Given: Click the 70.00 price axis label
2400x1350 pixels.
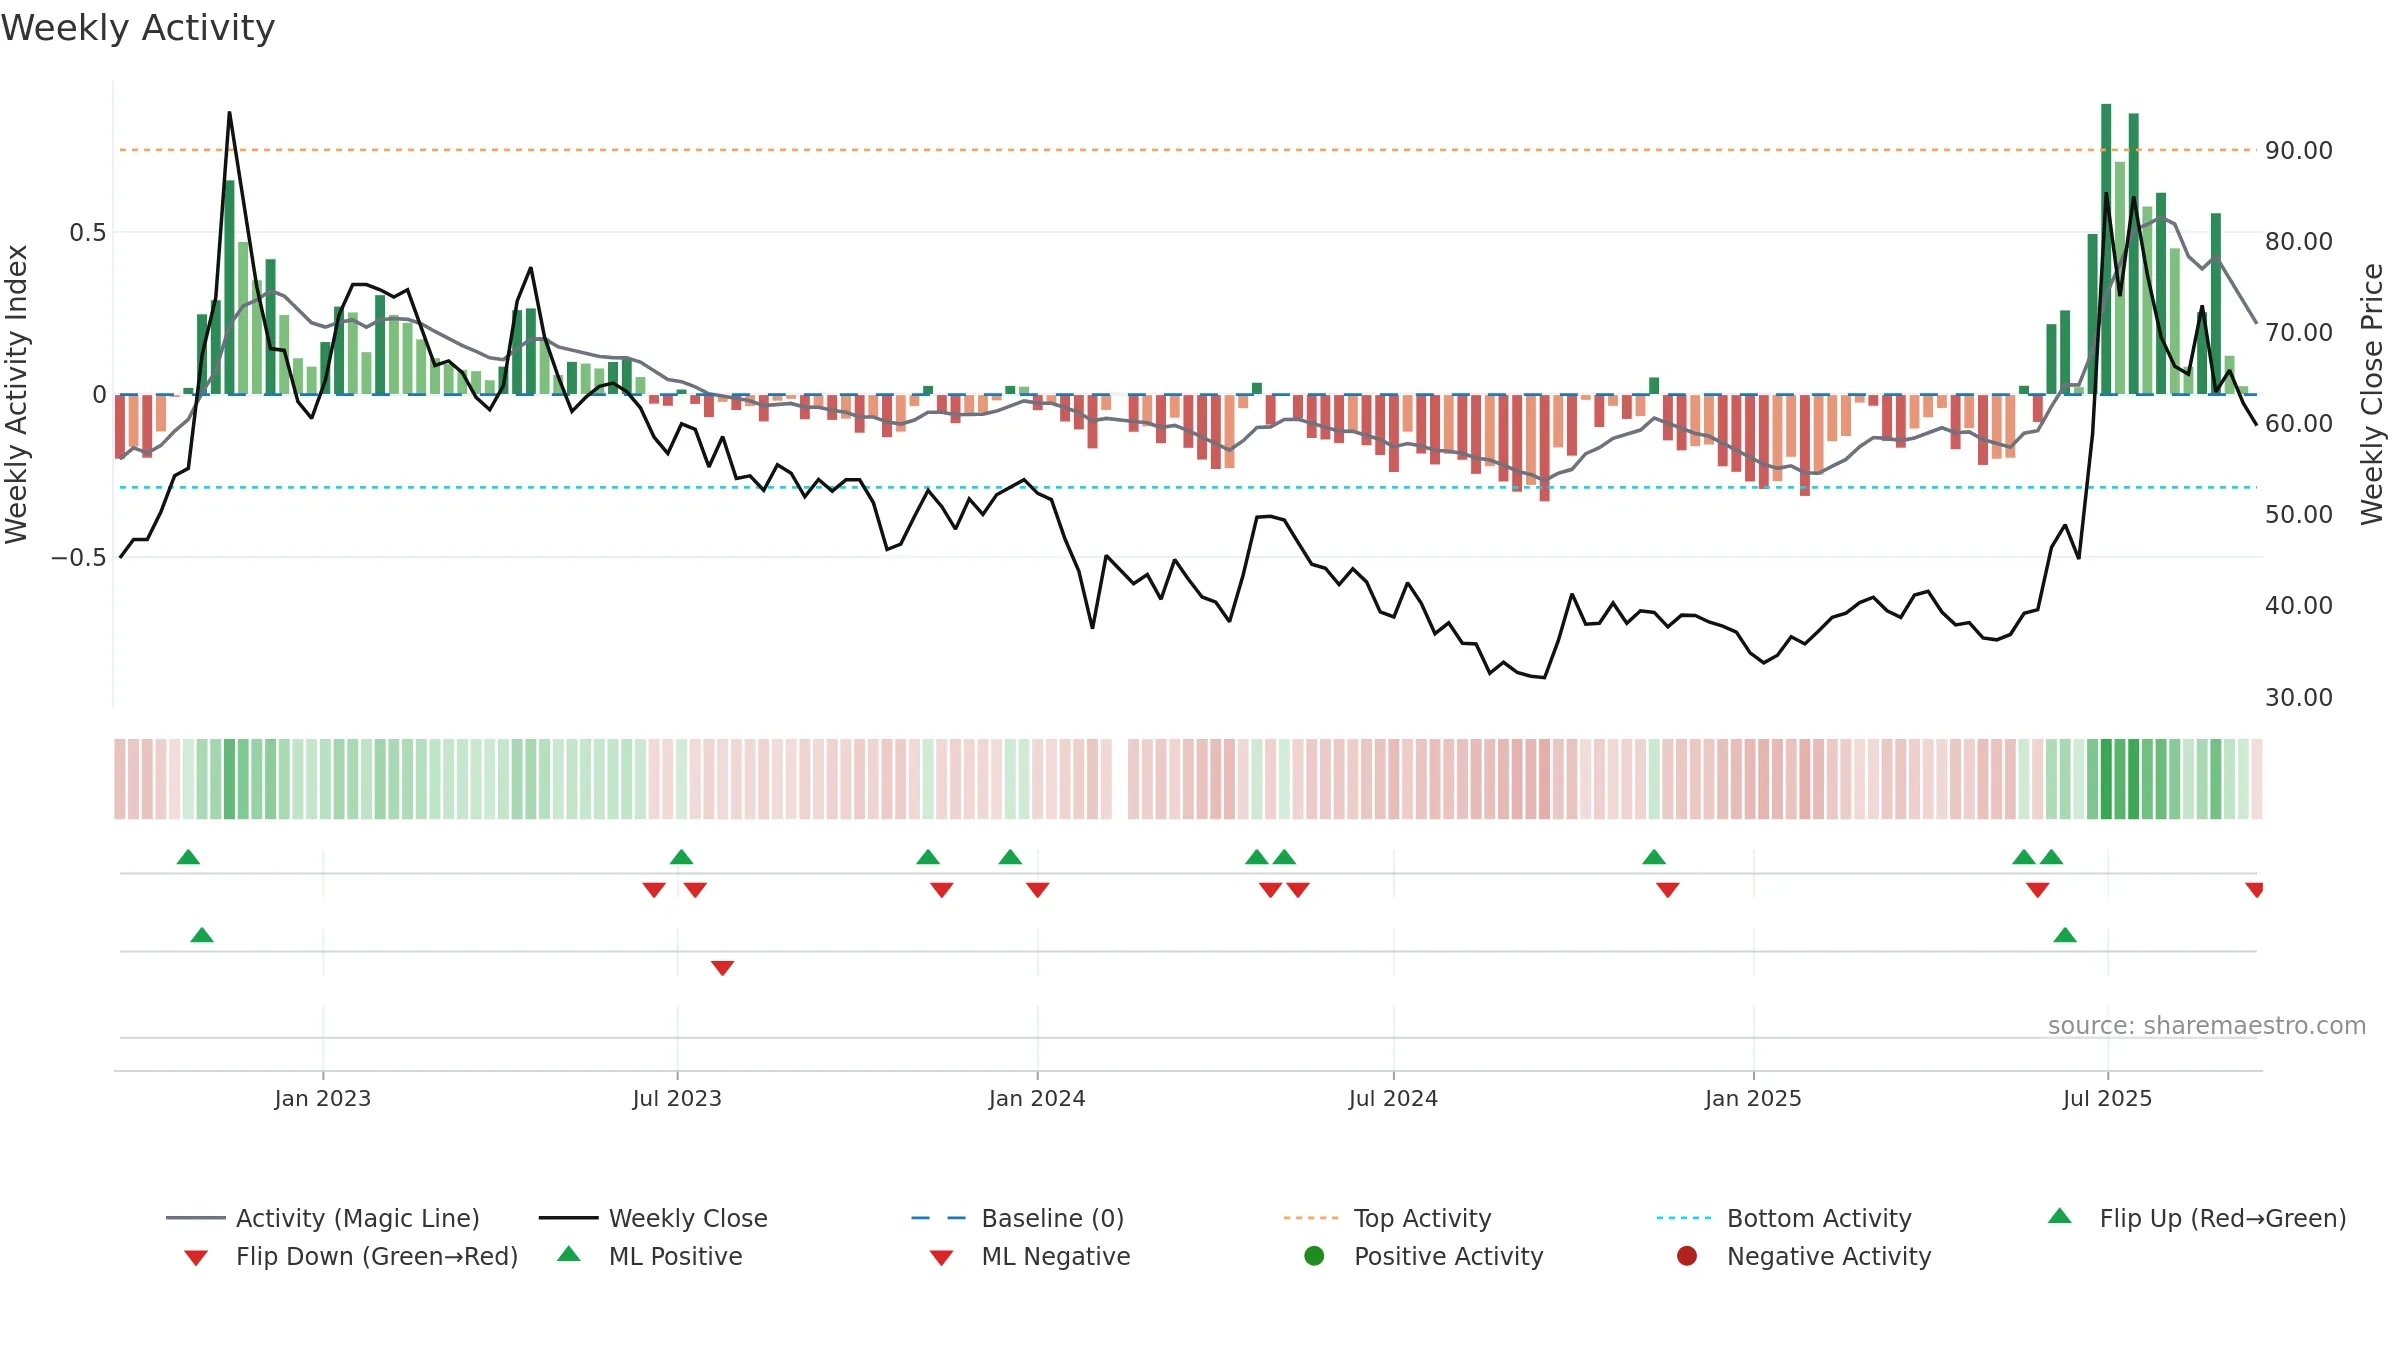Looking at the screenshot, I should click(x=2299, y=333).
